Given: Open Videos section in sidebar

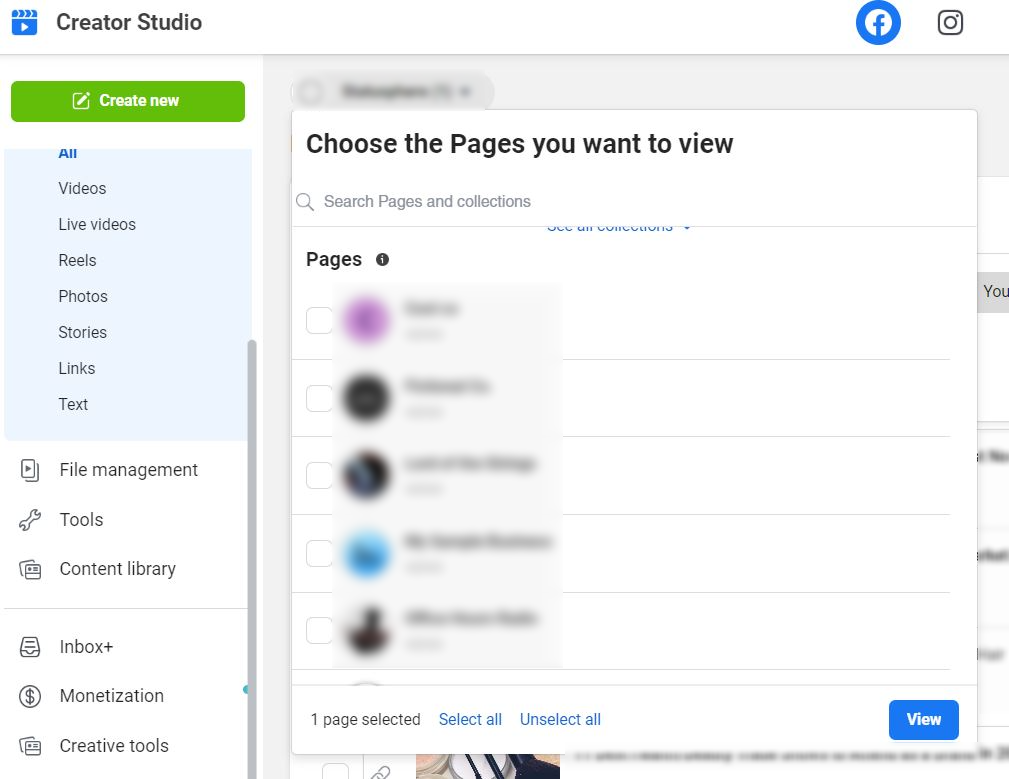Looking at the screenshot, I should [x=82, y=188].
